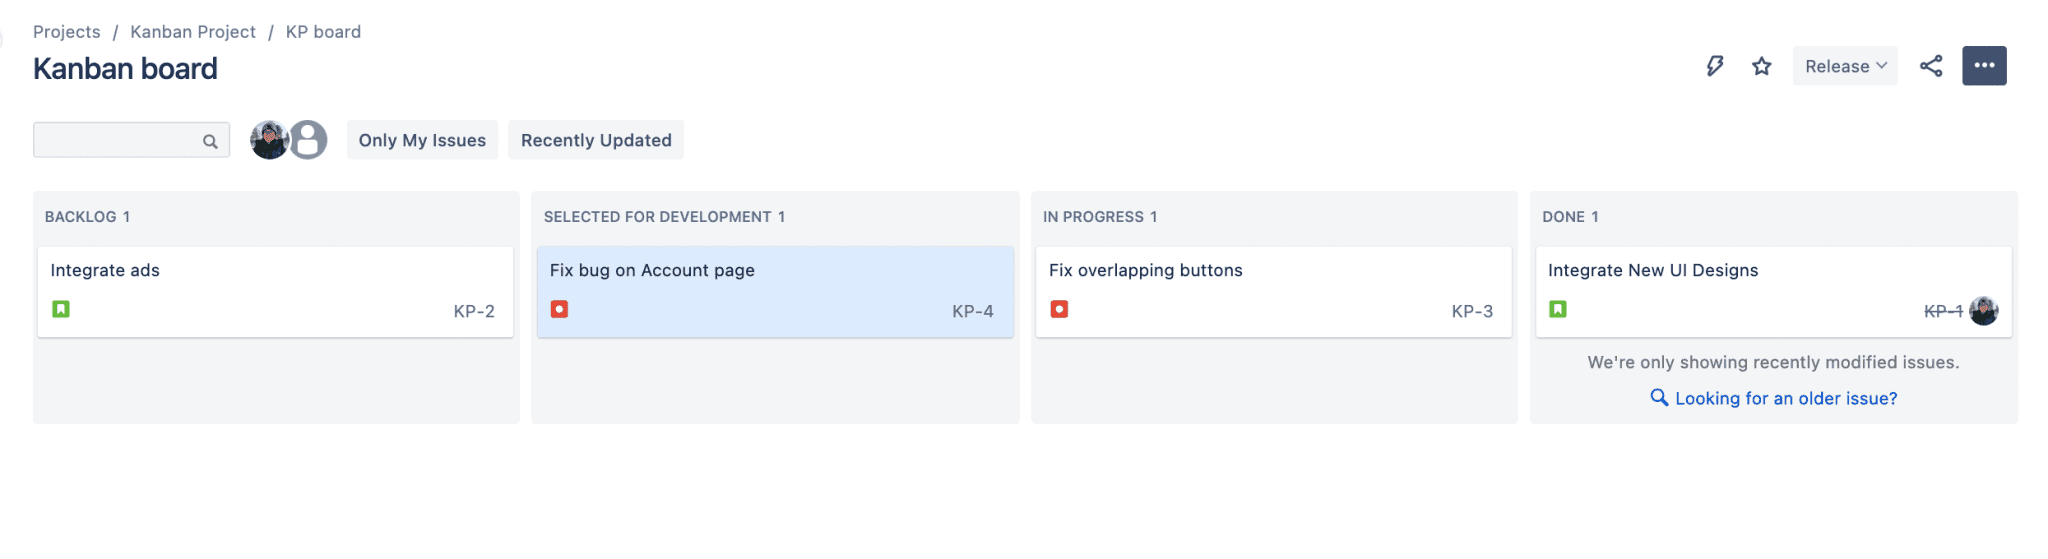Viewport: 2048px width, 559px height.
Task: Click the green story icon on KP-2
Action: pos(61,309)
